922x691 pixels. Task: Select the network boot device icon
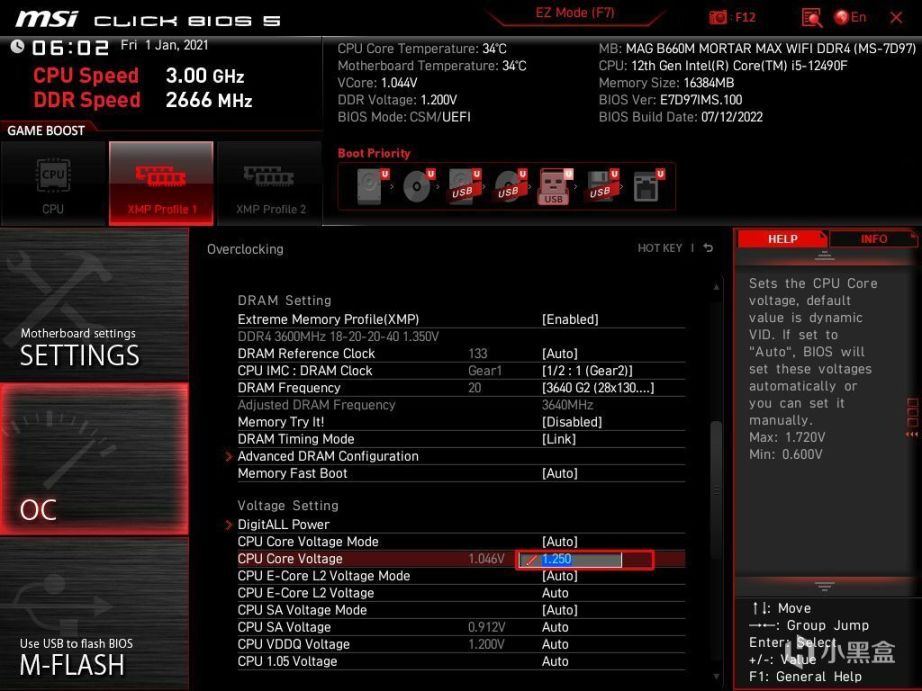[x=647, y=186]
